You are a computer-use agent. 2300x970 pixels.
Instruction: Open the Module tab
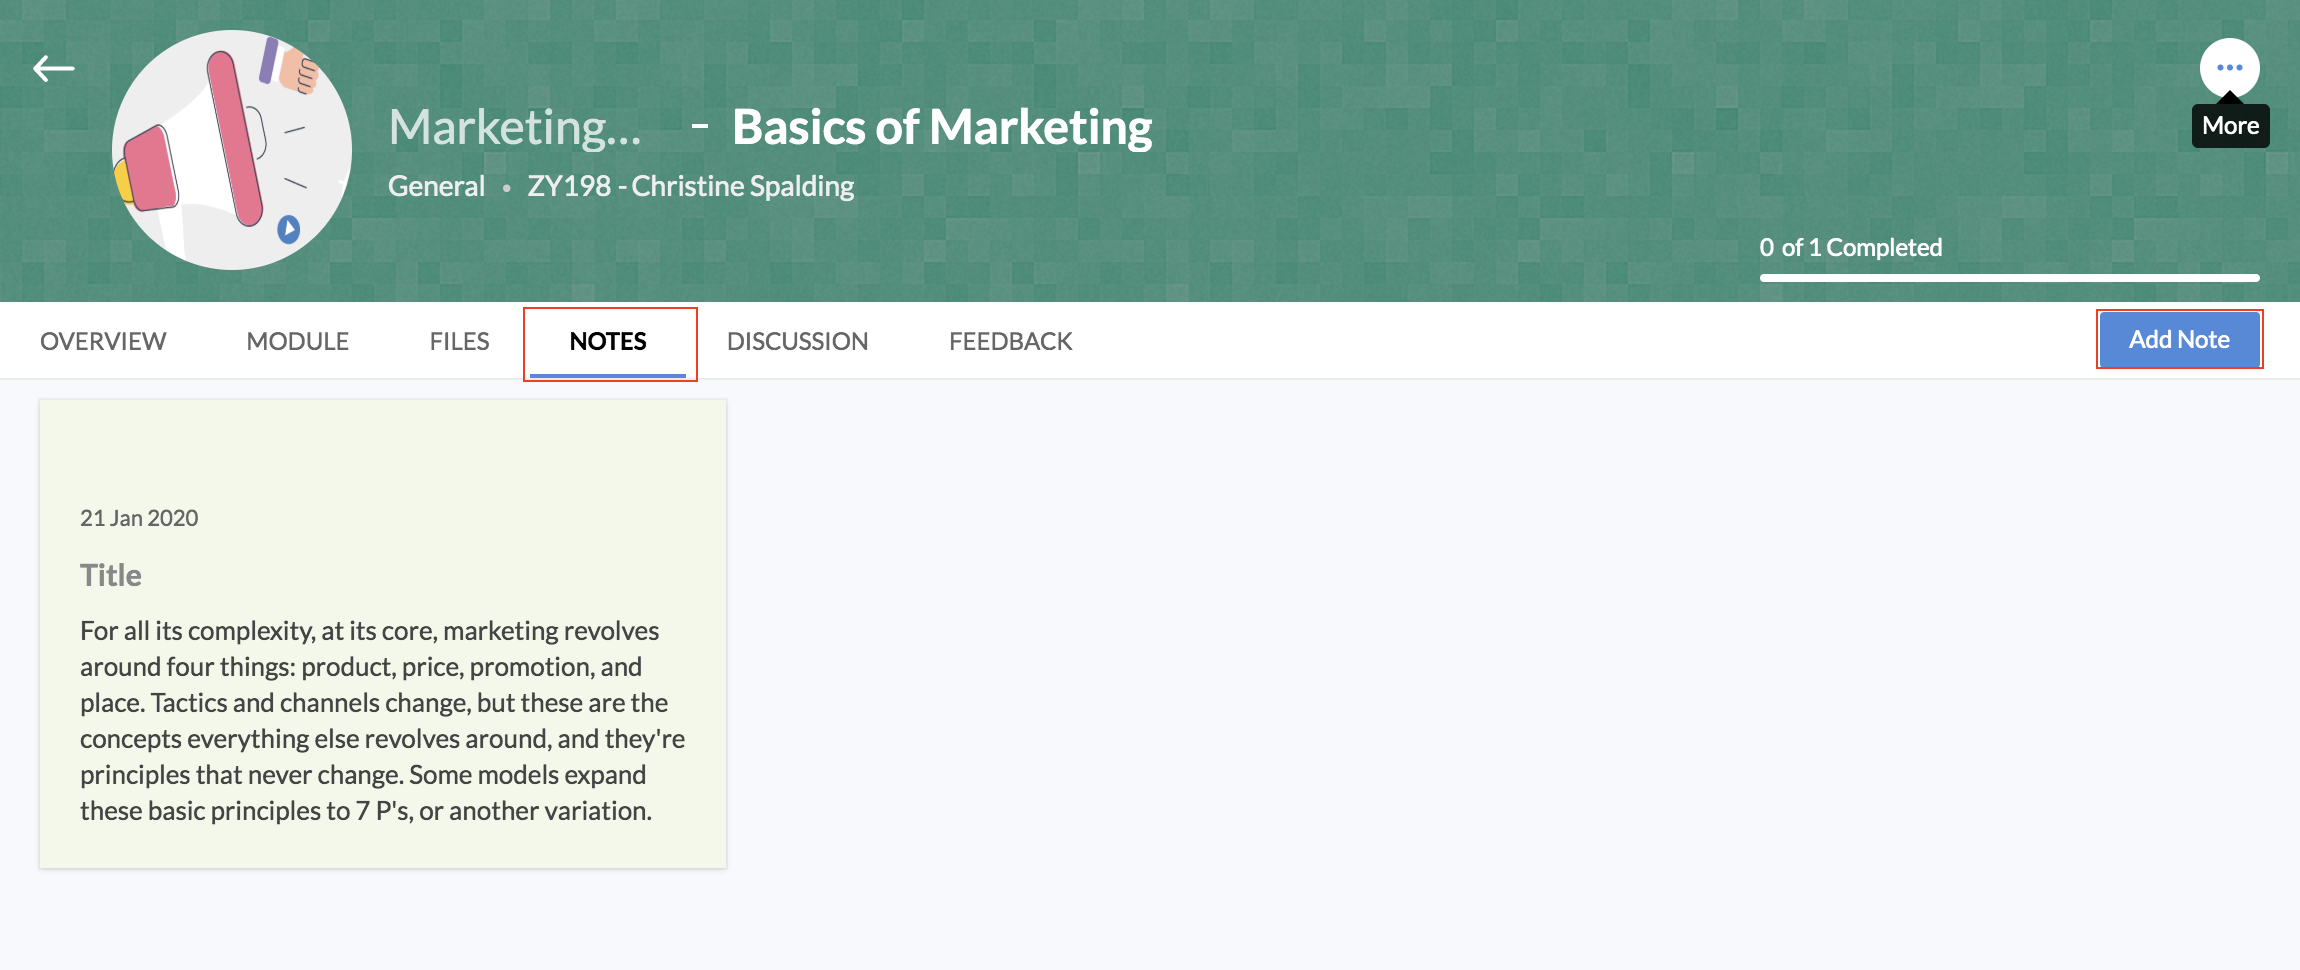pyautogui.click(x=297, y=341)
